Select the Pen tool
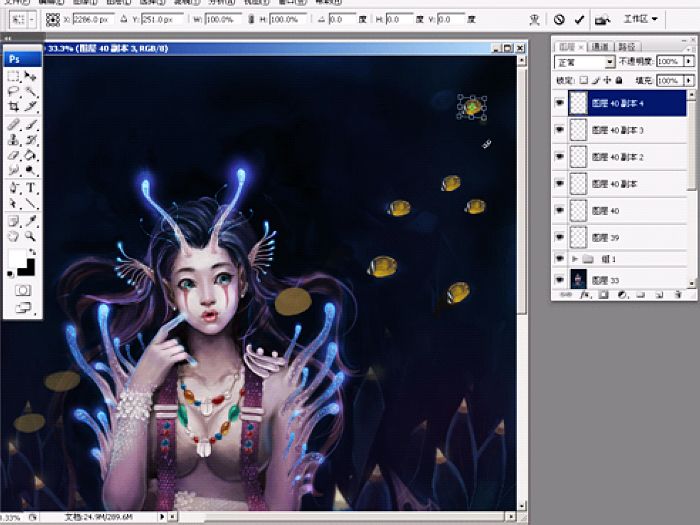The height and width of the screenshot is (525, 700). [13, 188]
